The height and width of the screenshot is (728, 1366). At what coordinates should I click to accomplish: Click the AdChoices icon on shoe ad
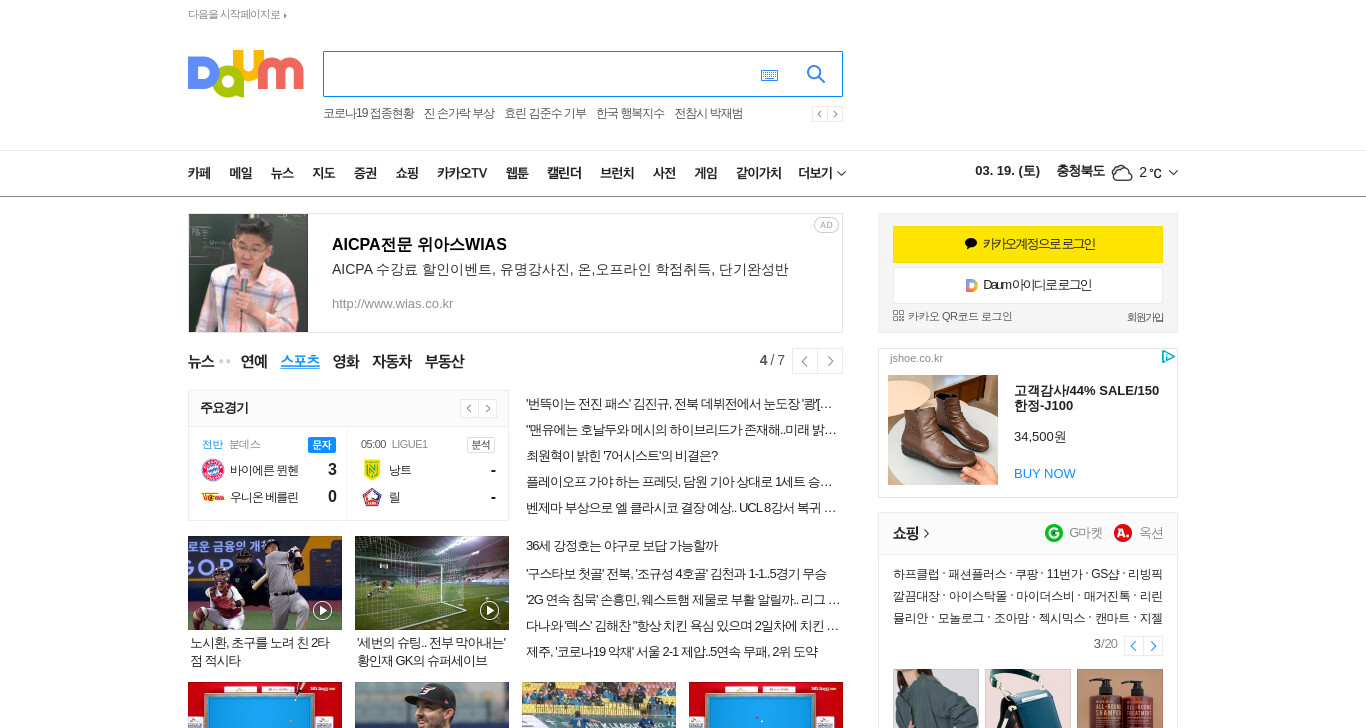point(1168,357)
